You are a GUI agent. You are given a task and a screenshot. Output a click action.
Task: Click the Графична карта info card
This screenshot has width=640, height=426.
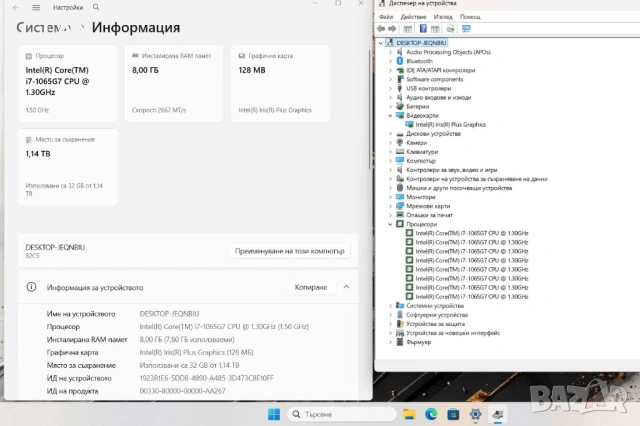pyautogui.click(x=280, y=83)
